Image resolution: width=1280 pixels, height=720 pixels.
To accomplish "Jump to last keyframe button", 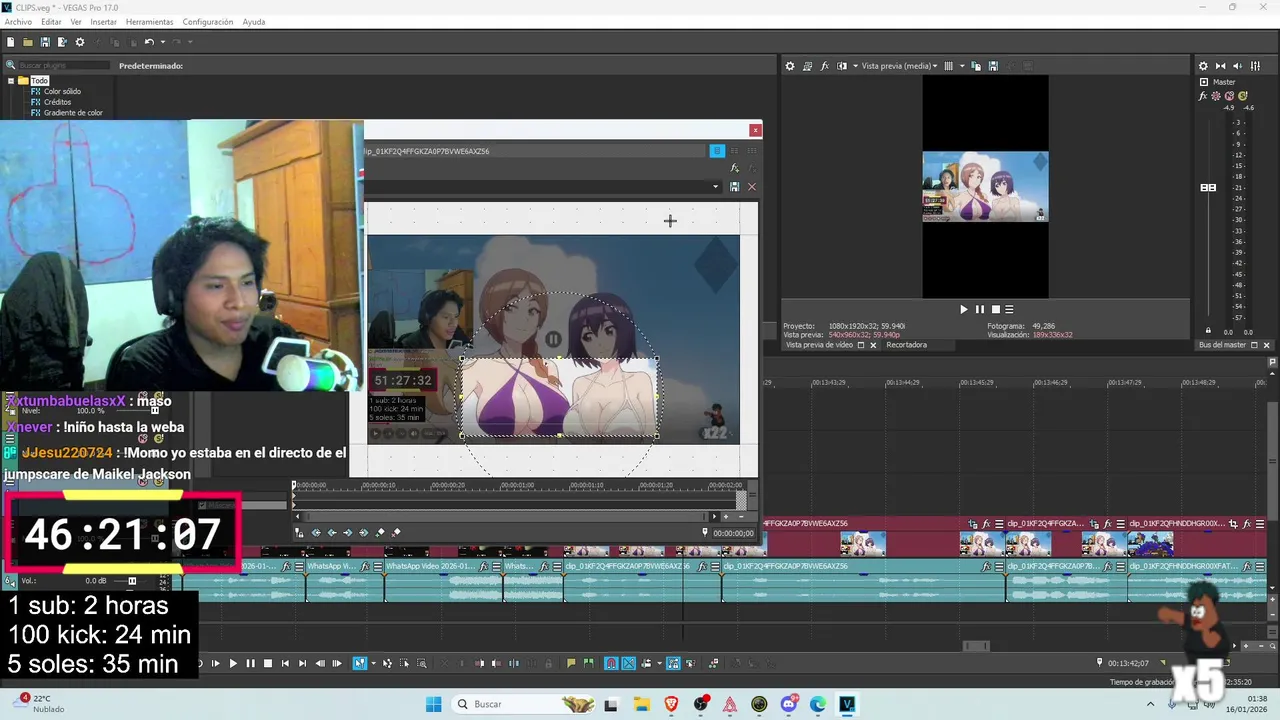I will (x=364, y=533).
